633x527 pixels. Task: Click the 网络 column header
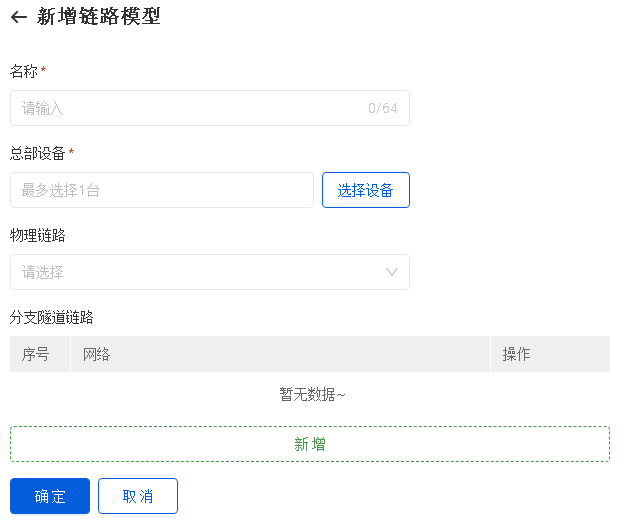[97, 354]
